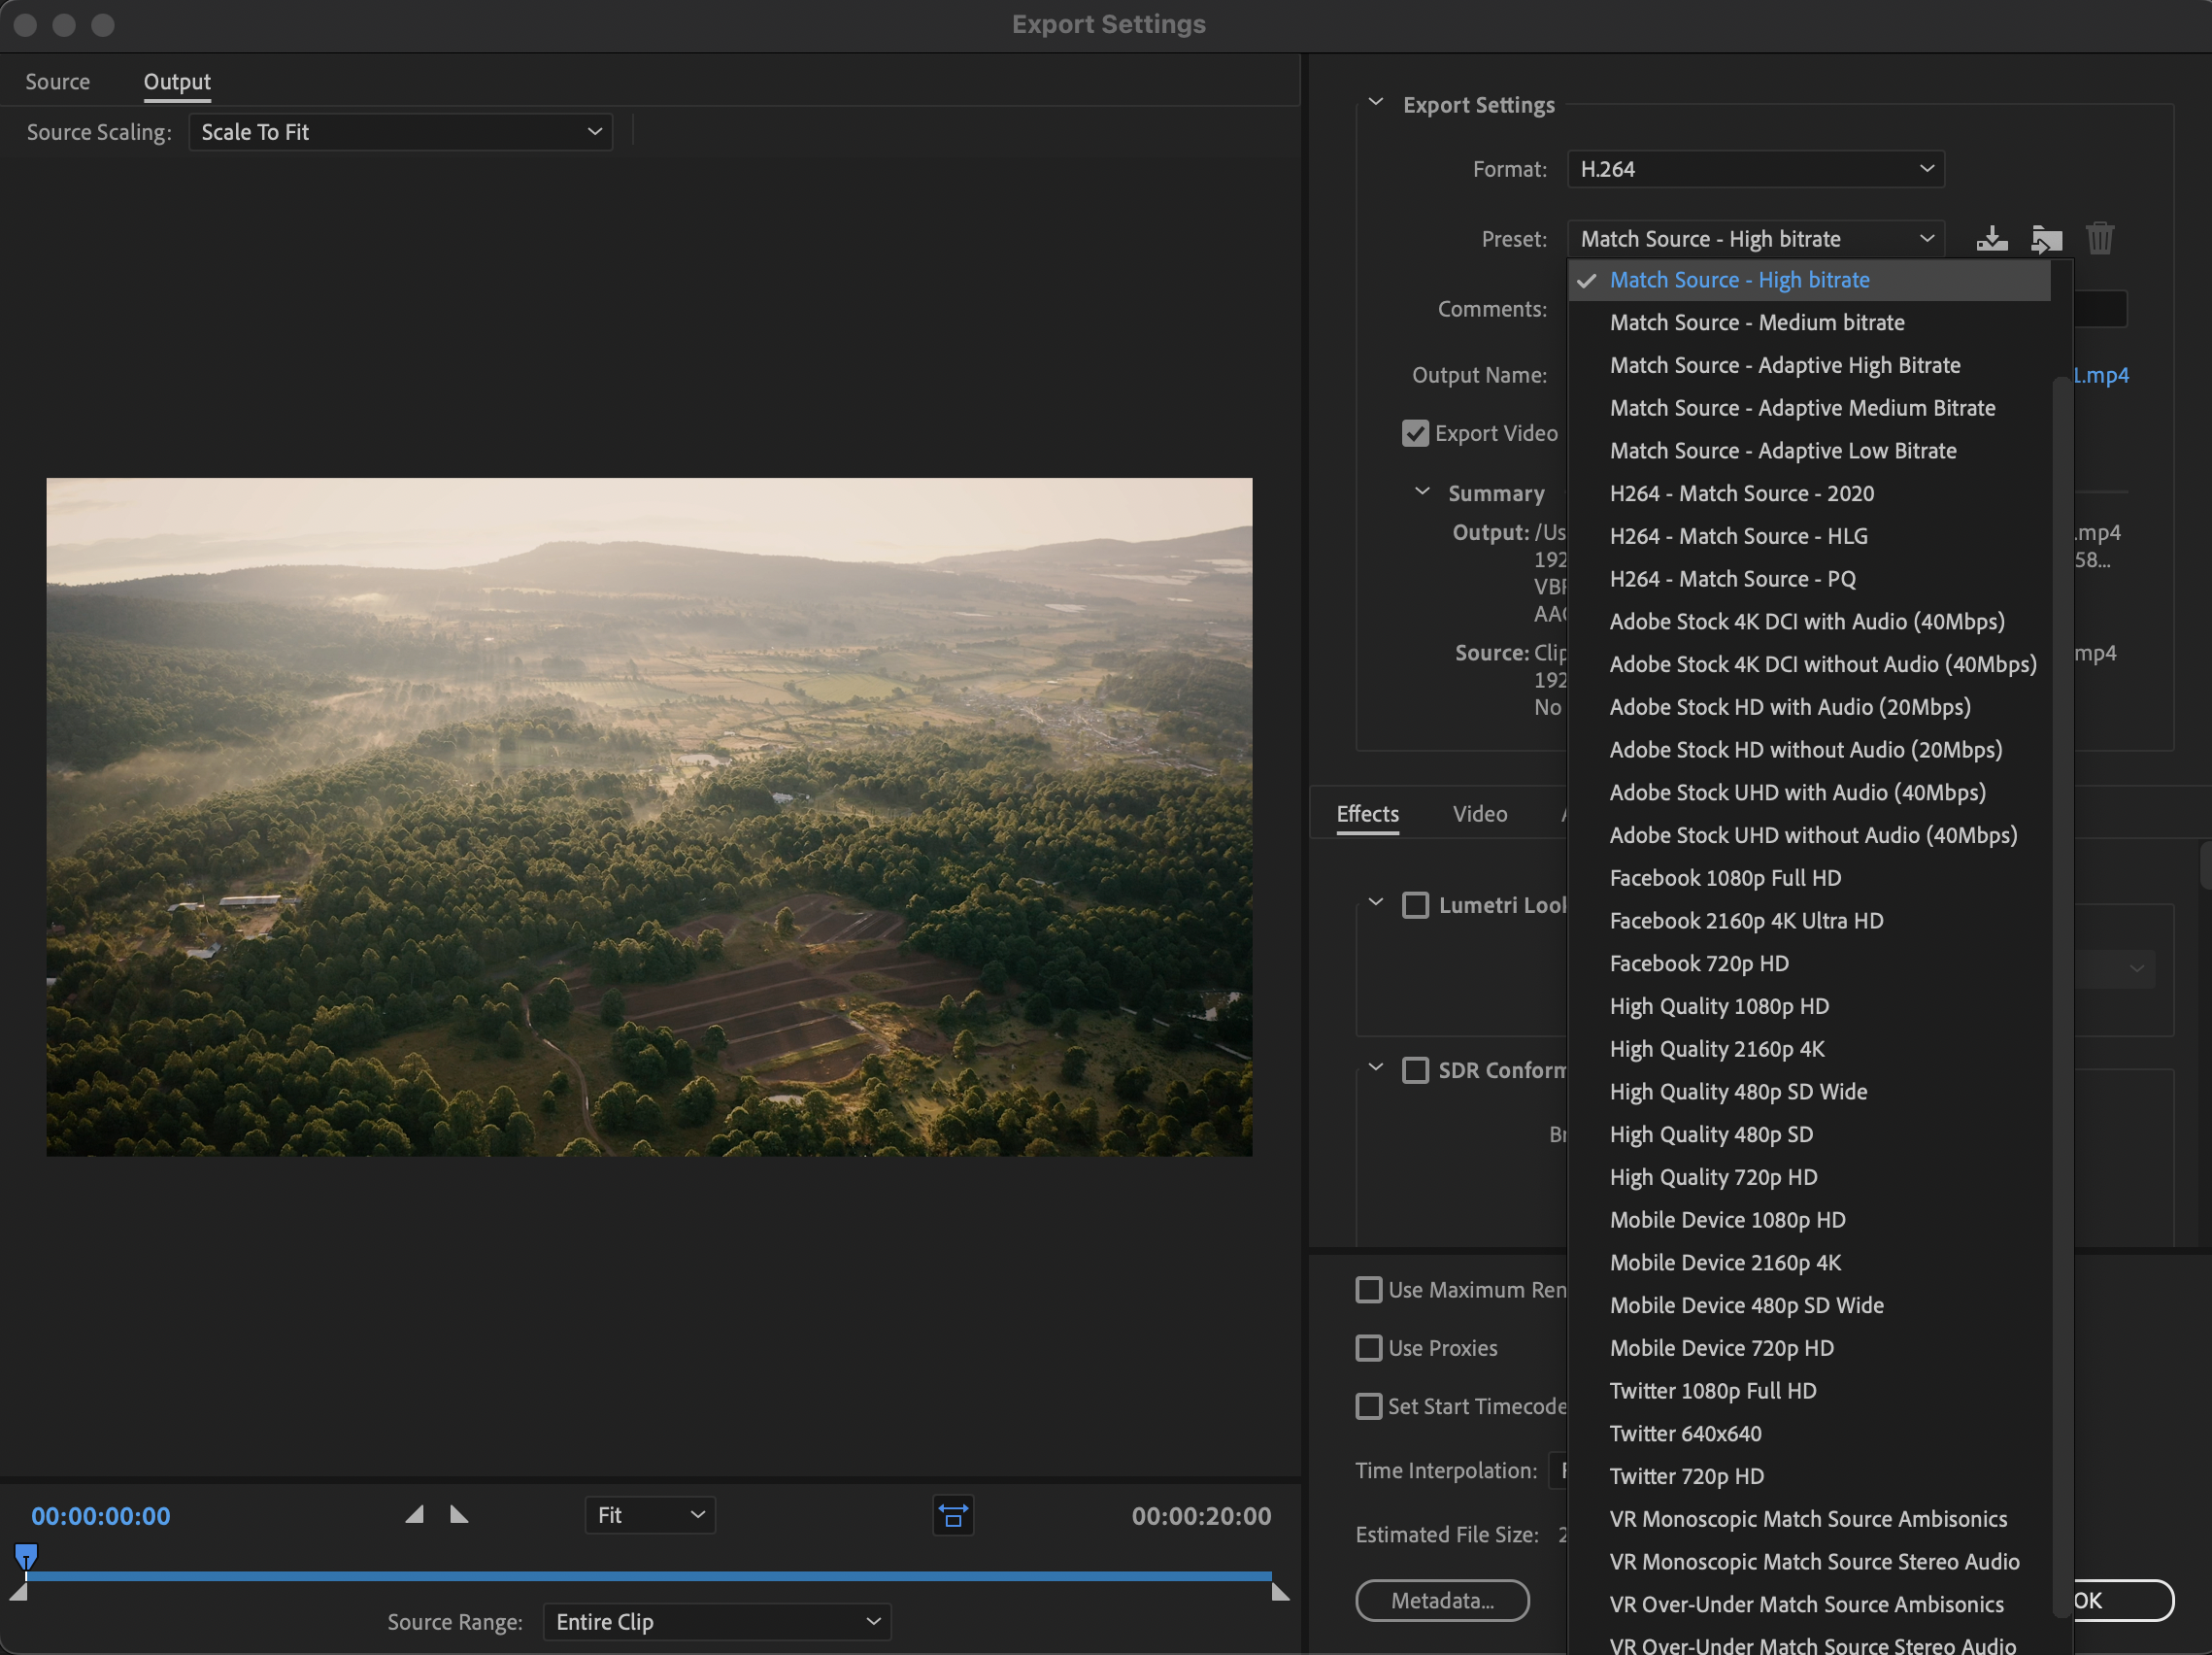Click the out point handle at timeline end
Viewport: 2212px width, 1655px height.
[x=1279, y=1591]
